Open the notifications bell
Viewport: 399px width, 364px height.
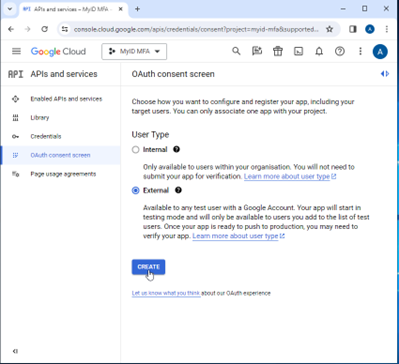point(319,51)
